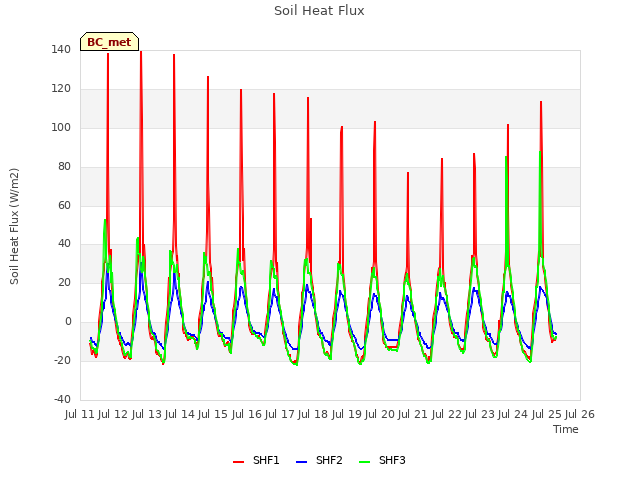The image size is (640, 480).
Task: Click the Jul 24 x-axis tick label
Action: [x=513, y=414]
